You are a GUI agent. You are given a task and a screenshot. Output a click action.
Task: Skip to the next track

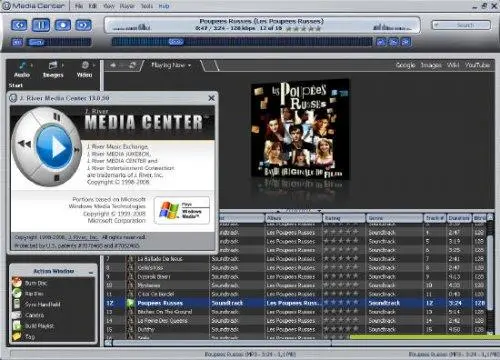pyautogui.click(x=83, y=25)
